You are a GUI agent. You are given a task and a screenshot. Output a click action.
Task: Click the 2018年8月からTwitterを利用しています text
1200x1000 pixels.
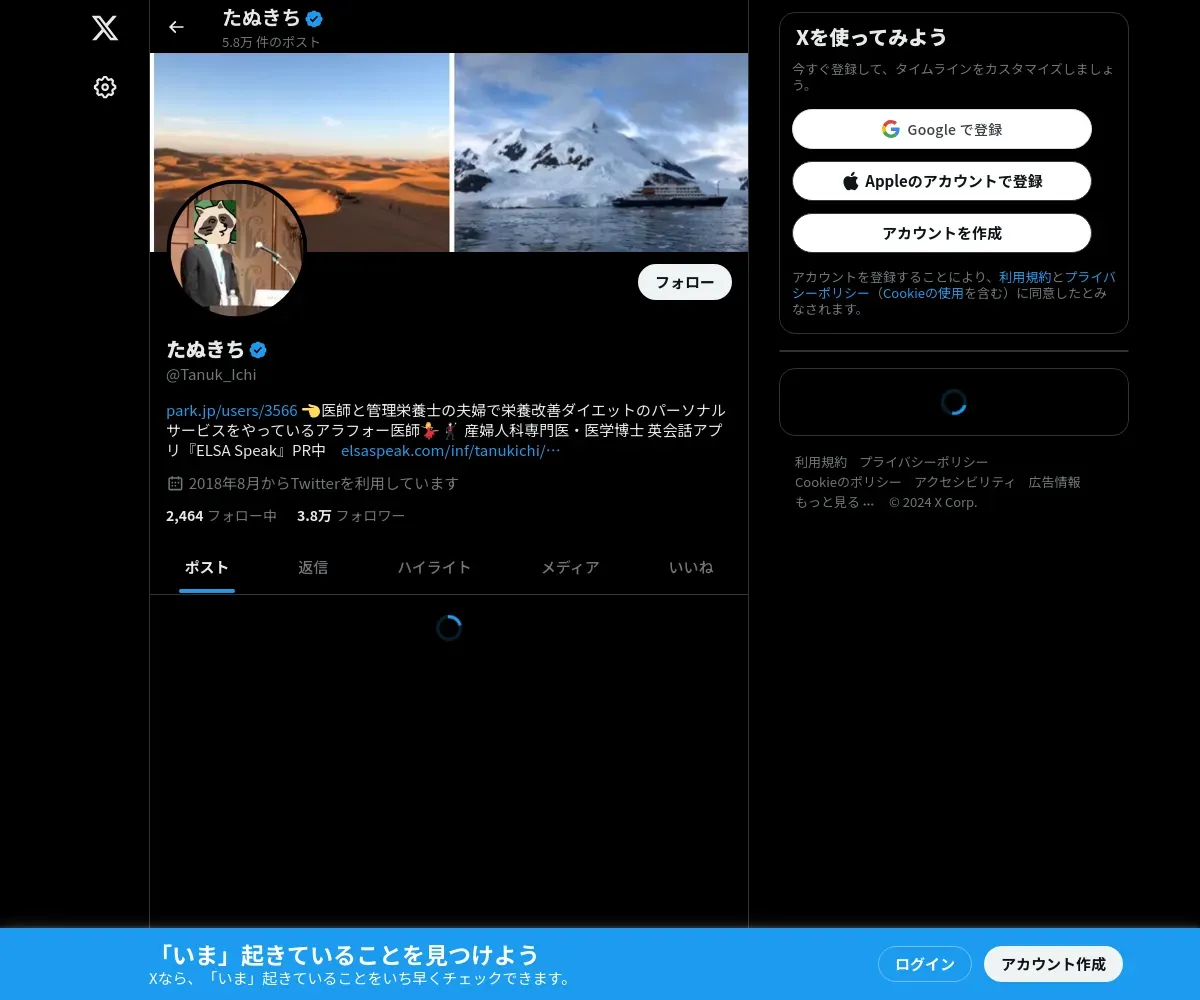(323, 484)
